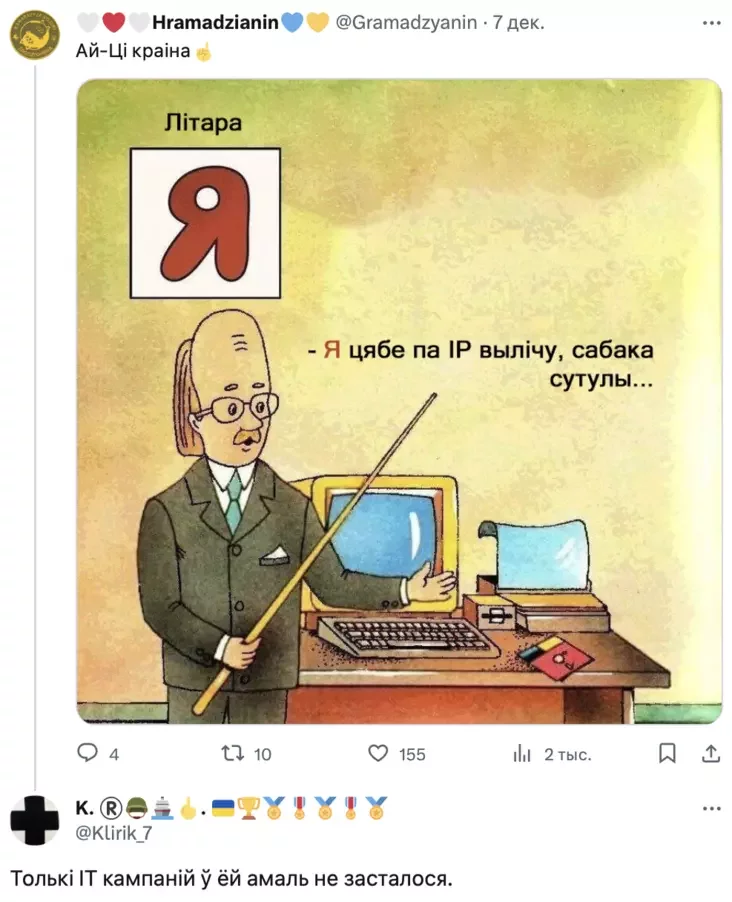This screenshot has height=902, width=732.
Task: Open more options menu on Hramadzianin tweet
Action: coord(711,23)
